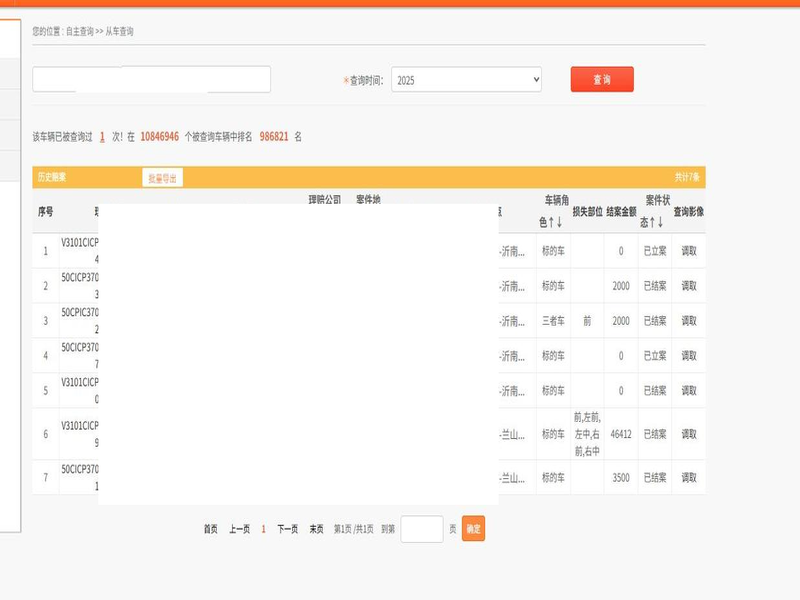Click 调取 in row 1
800x600 pixels.
point(689,251)
